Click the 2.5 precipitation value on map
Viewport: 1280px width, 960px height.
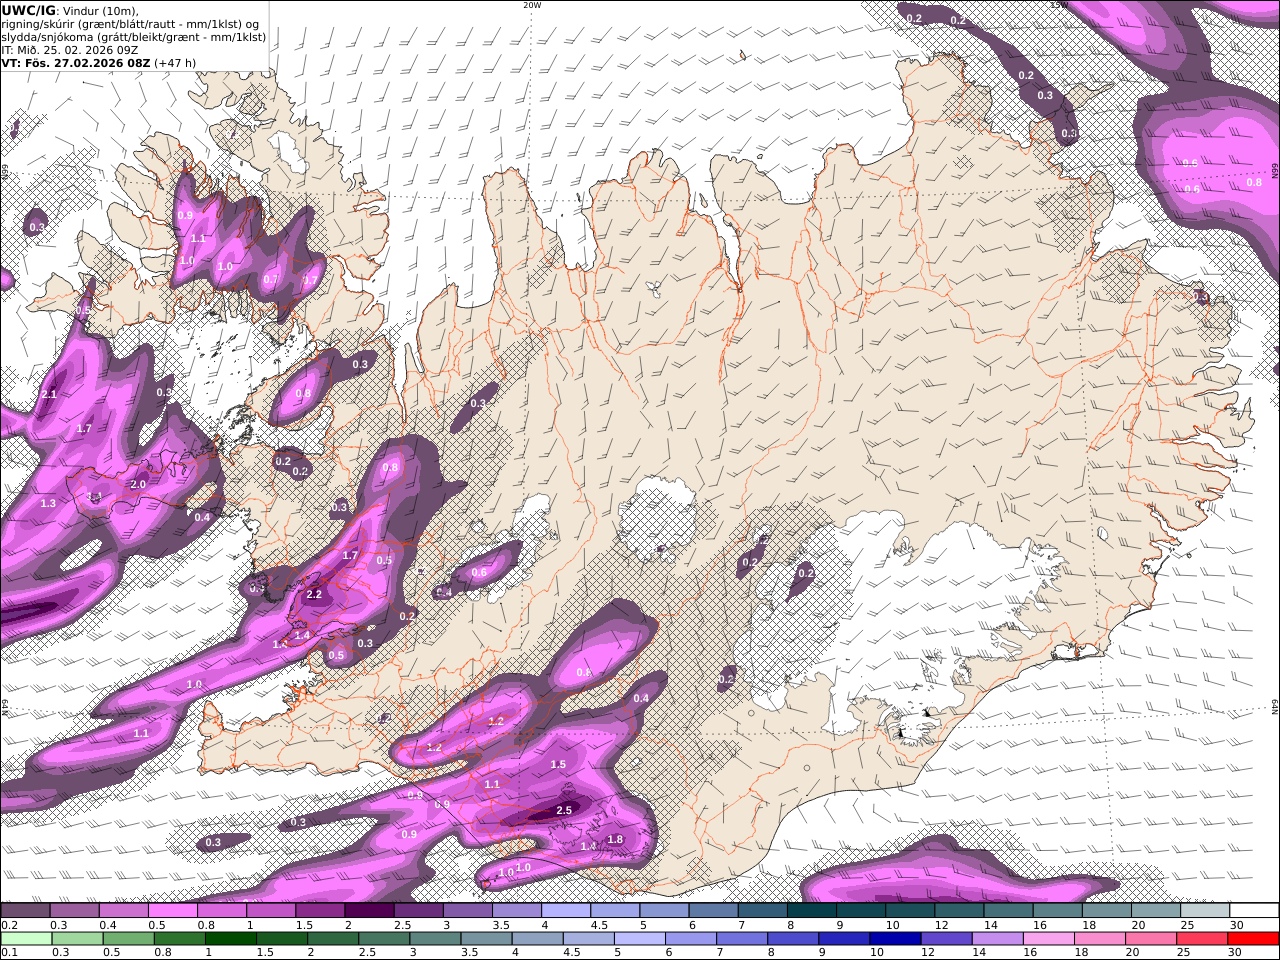[564, 810]
